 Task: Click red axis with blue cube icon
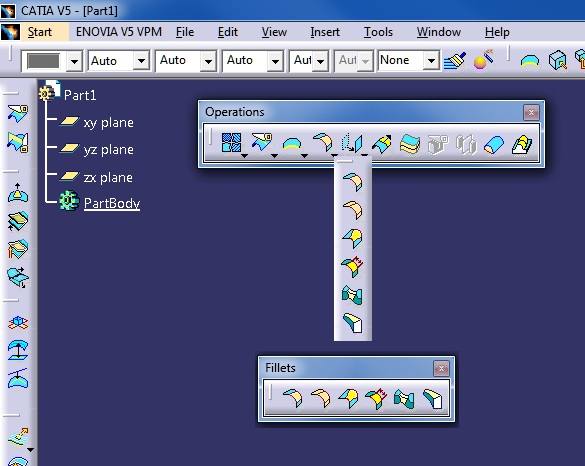pos(18,322)
